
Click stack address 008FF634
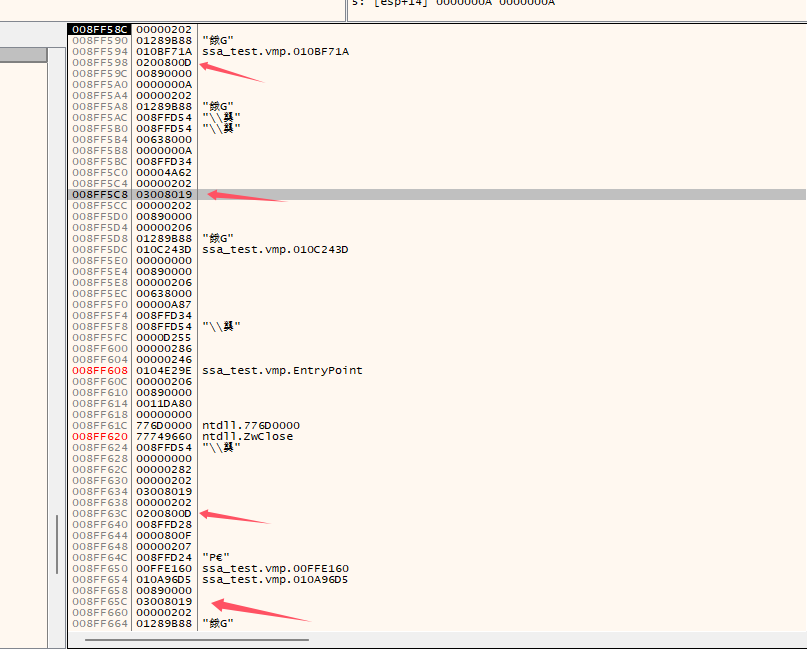(x=99, y=492)
